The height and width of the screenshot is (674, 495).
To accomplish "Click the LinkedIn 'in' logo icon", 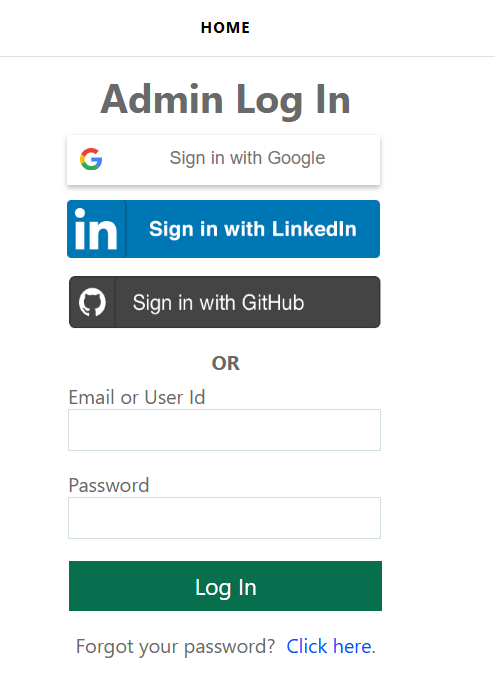I will tap(96, 229).
